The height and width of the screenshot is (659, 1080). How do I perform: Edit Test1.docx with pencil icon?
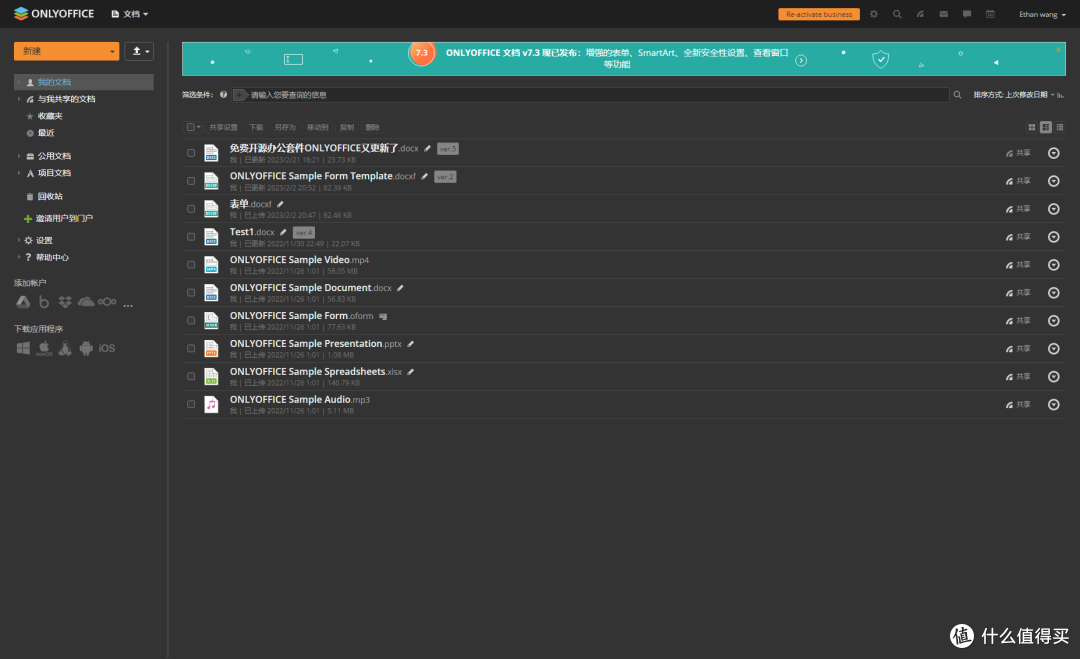pyautogui.click(x=283, y=232)
